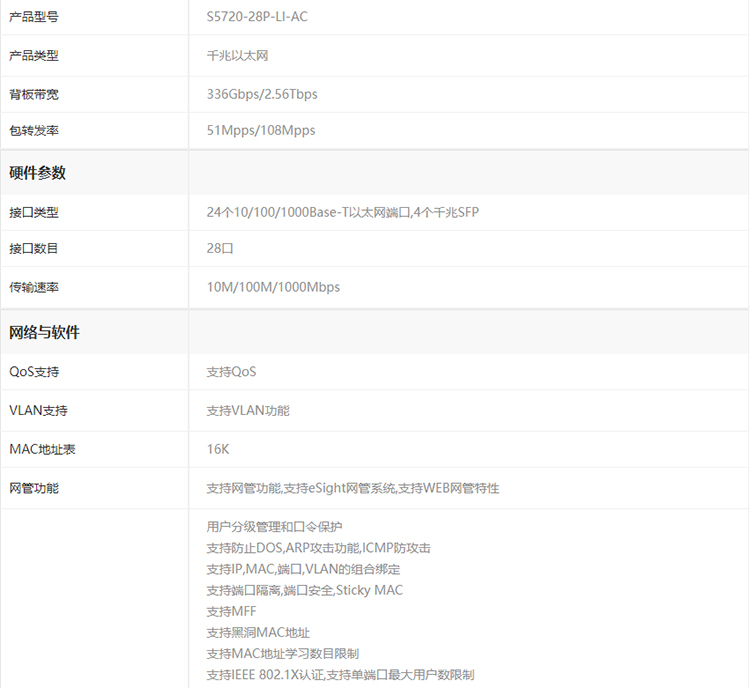Select the 接口数目 row label
The image size is (750, 688).
coord(34,249)
